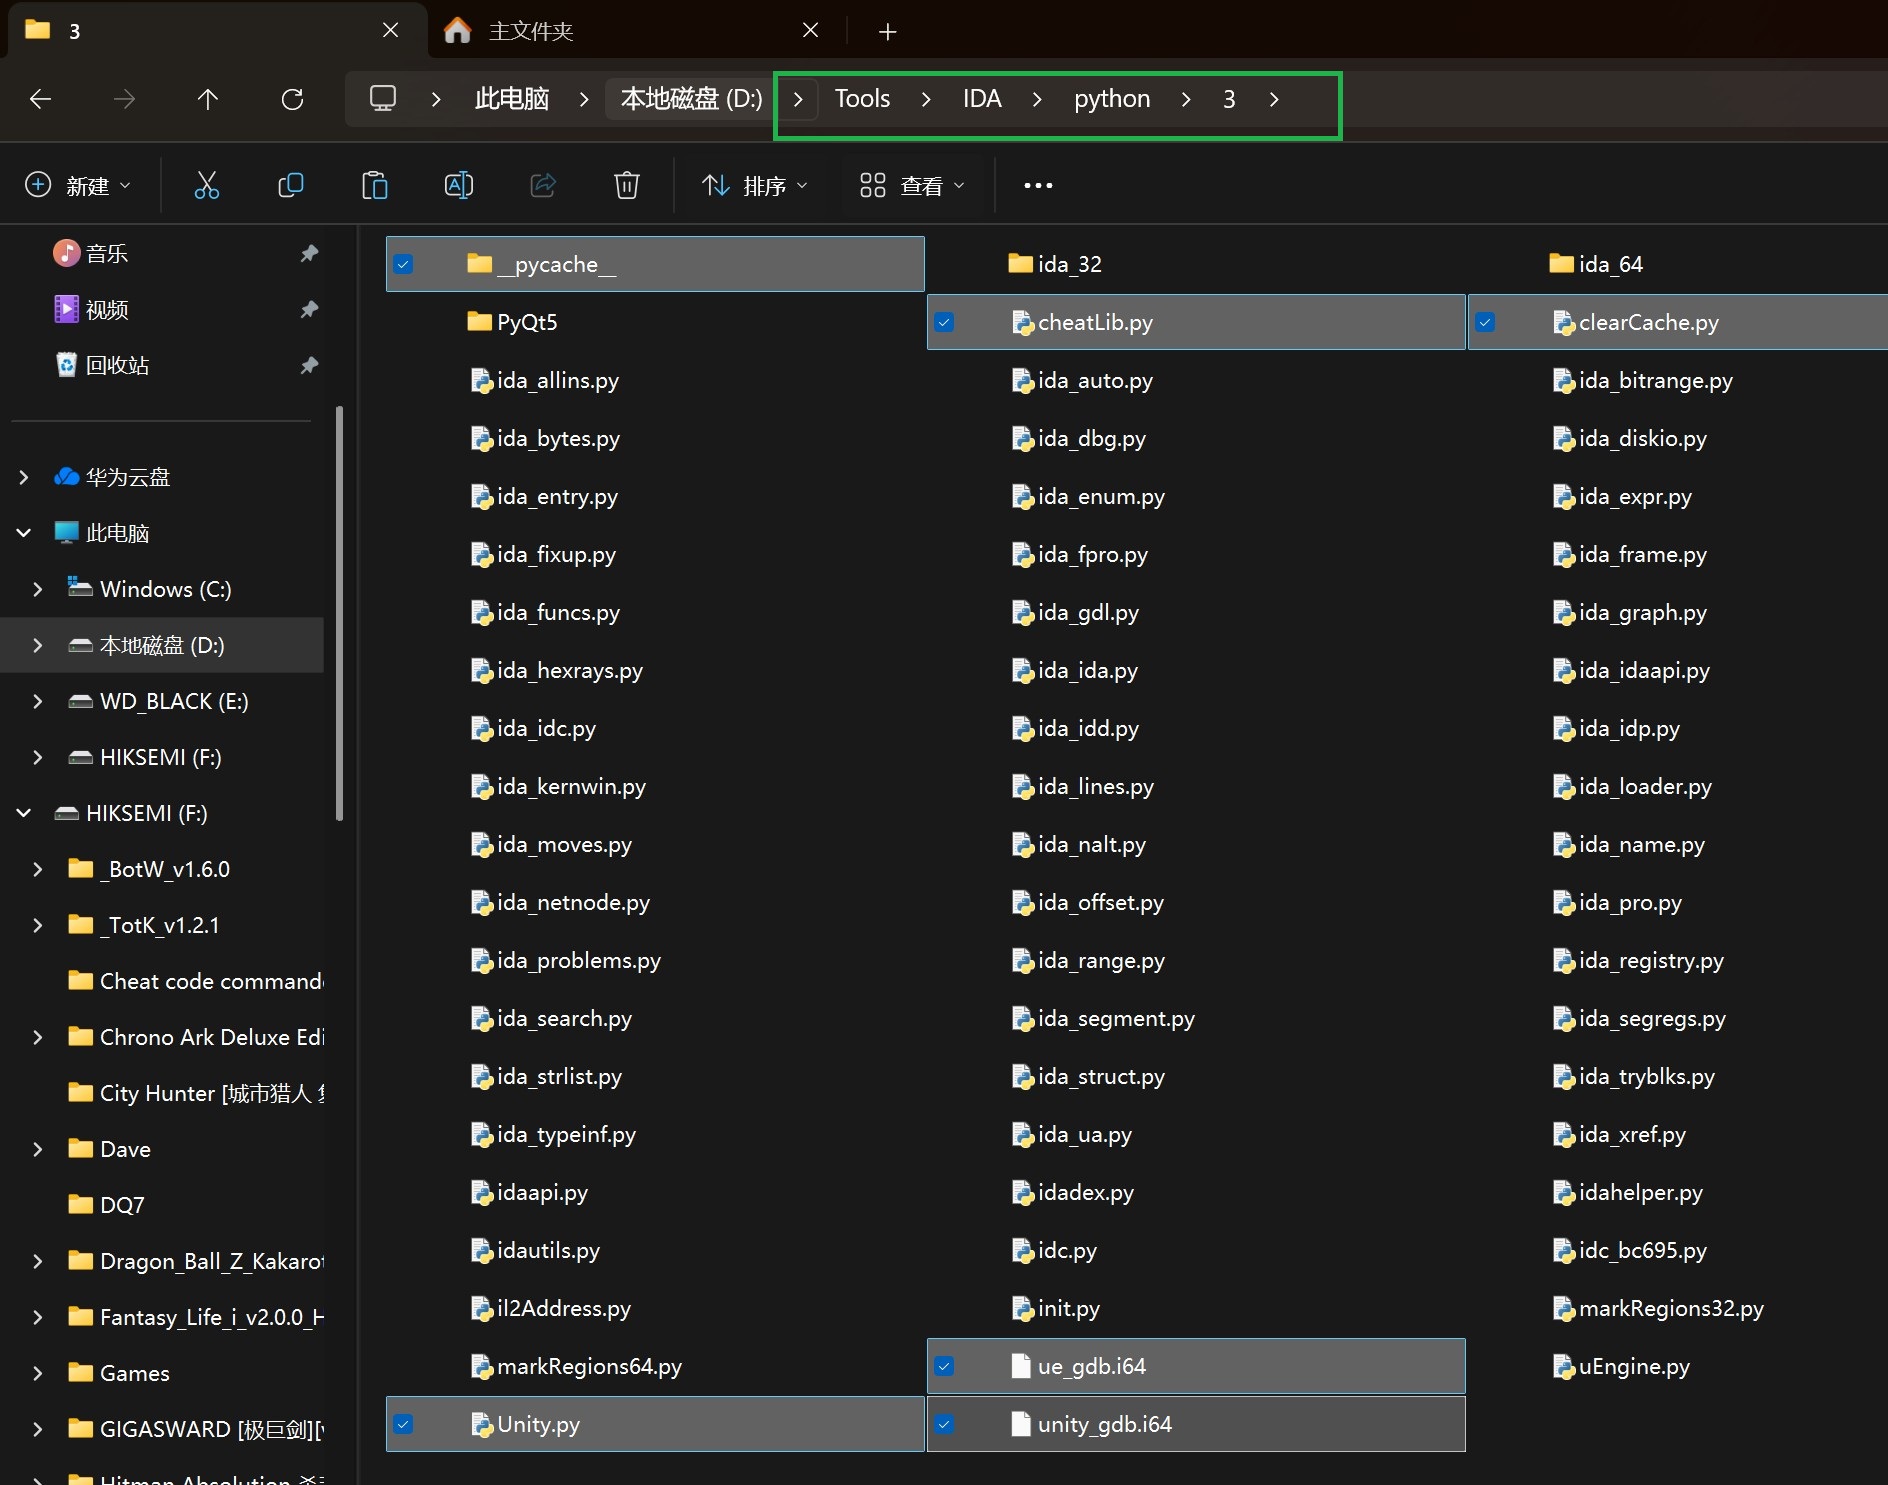The width and height of the screenshot is (1888, 1485).
Task: Click the 新建 new item button
Action: 78,185
